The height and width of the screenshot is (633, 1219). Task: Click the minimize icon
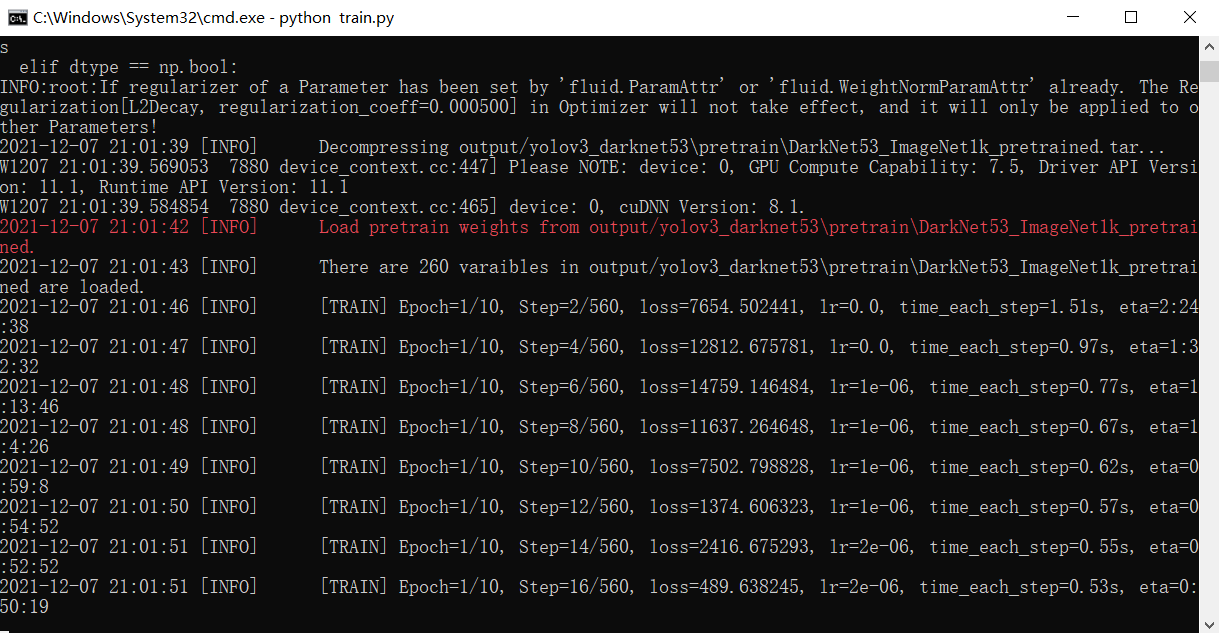pos(1072,17)
